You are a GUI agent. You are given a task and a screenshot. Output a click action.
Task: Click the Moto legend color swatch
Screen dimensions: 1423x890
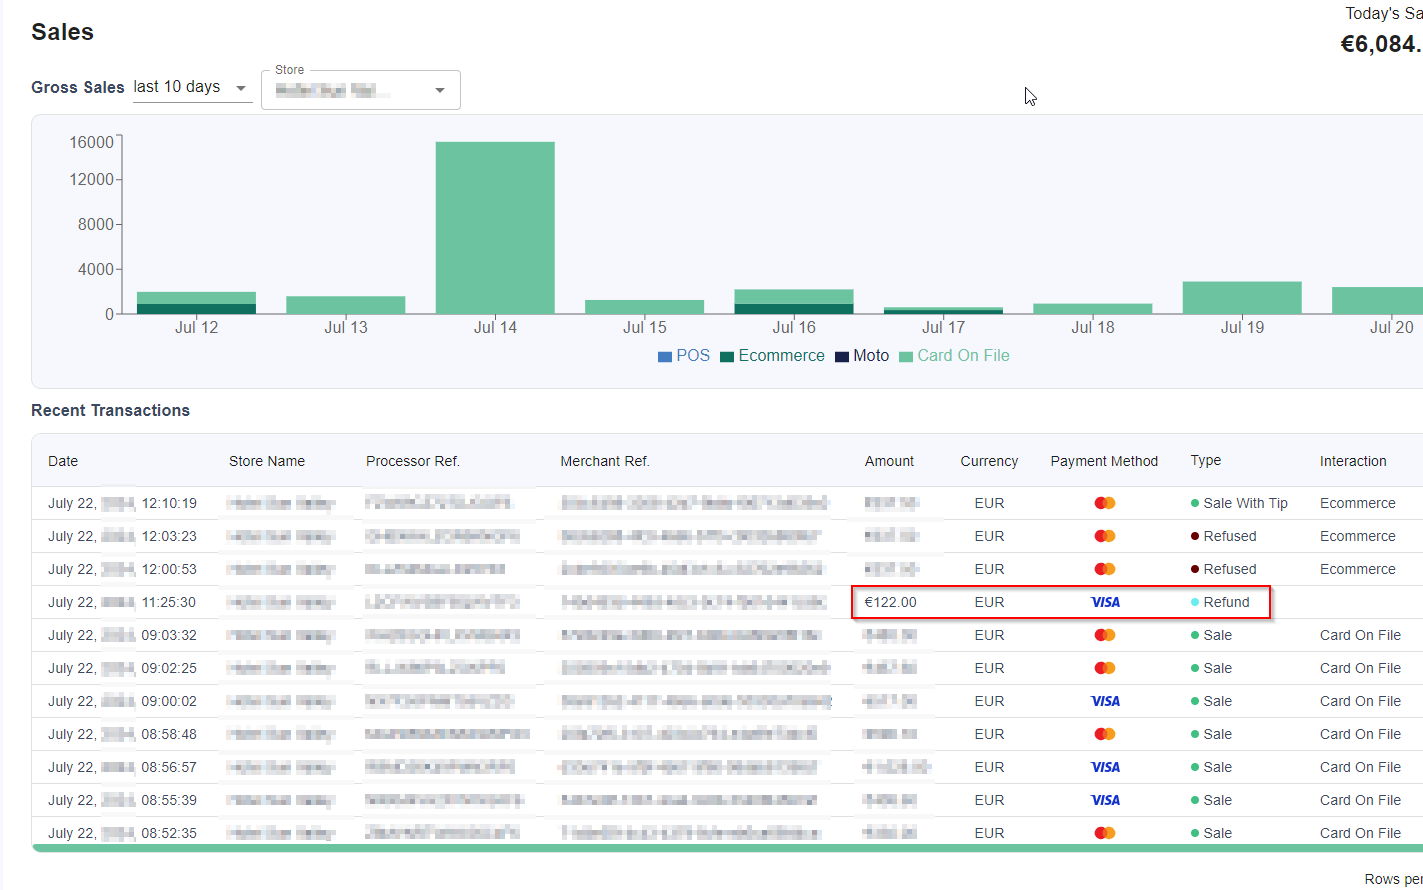tap(842, 356)
